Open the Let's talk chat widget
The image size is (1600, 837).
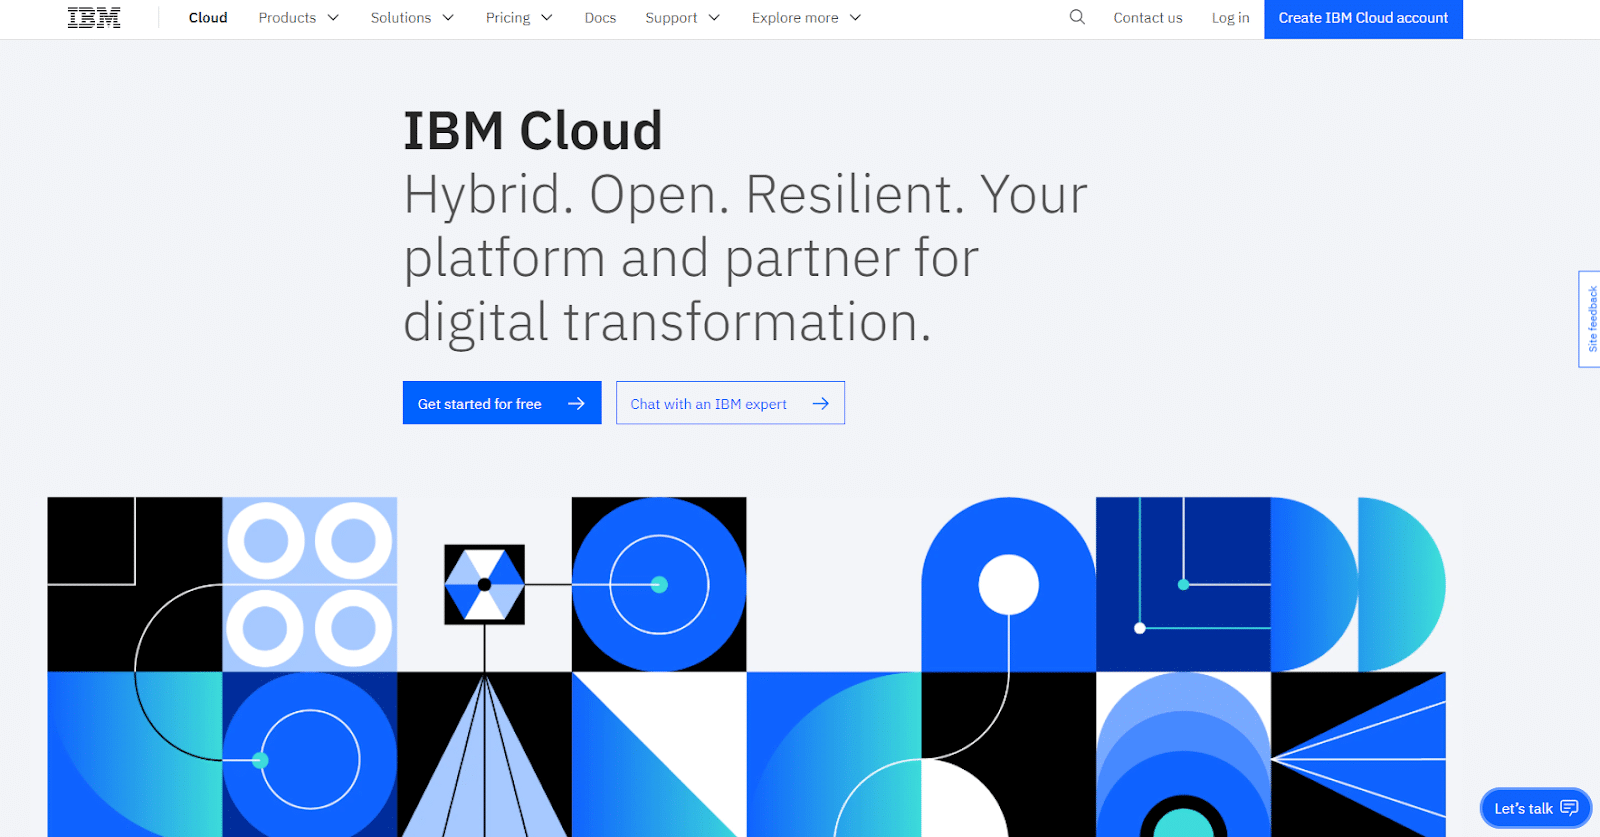1536,808
